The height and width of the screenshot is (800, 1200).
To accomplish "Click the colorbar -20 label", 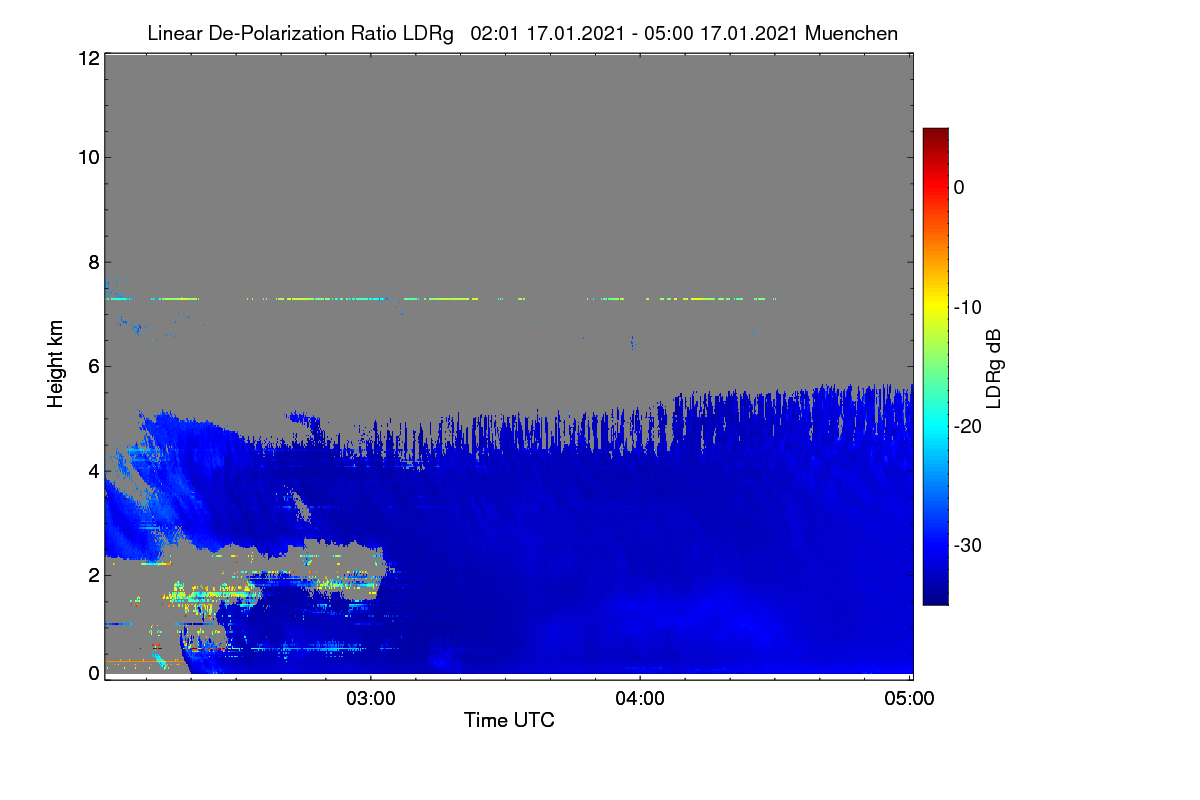I will pos(966,426).
